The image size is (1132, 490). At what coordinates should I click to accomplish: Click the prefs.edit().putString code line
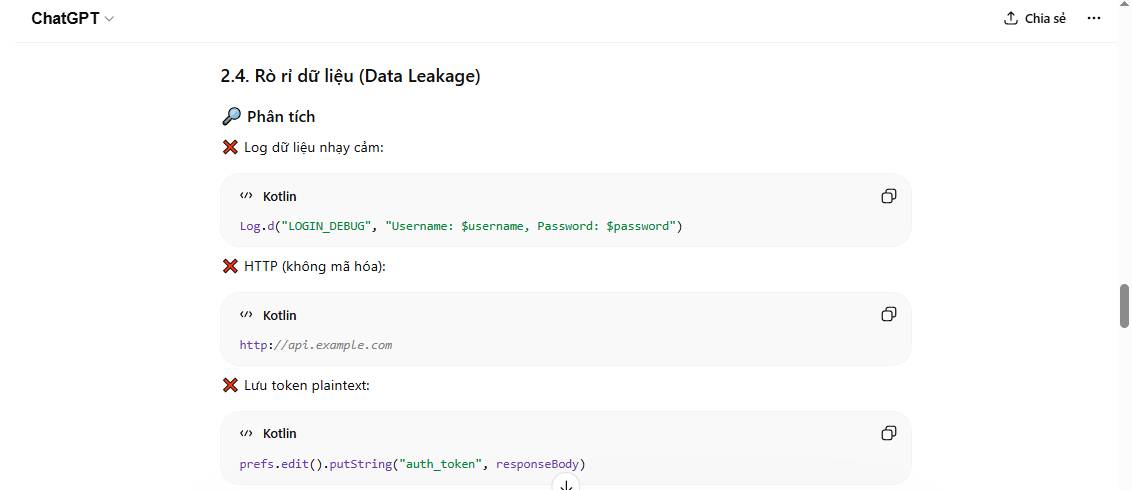(x=412, y=464)
